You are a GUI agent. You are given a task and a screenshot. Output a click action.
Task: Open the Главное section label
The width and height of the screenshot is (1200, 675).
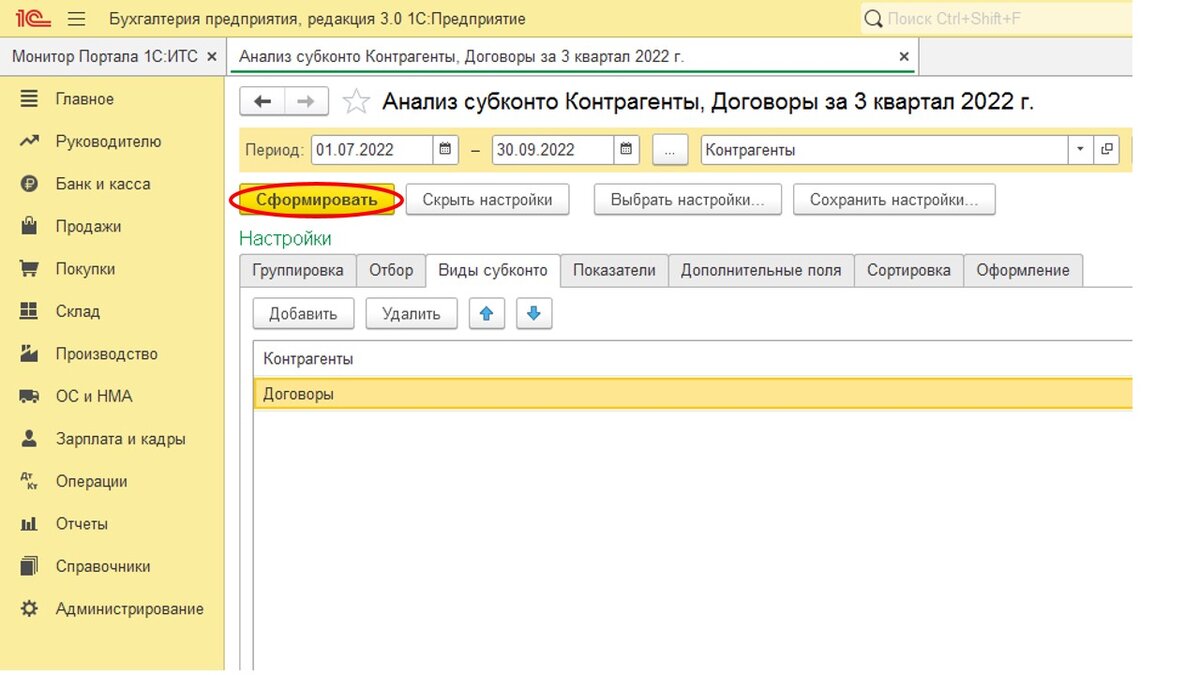click(85, 99)
